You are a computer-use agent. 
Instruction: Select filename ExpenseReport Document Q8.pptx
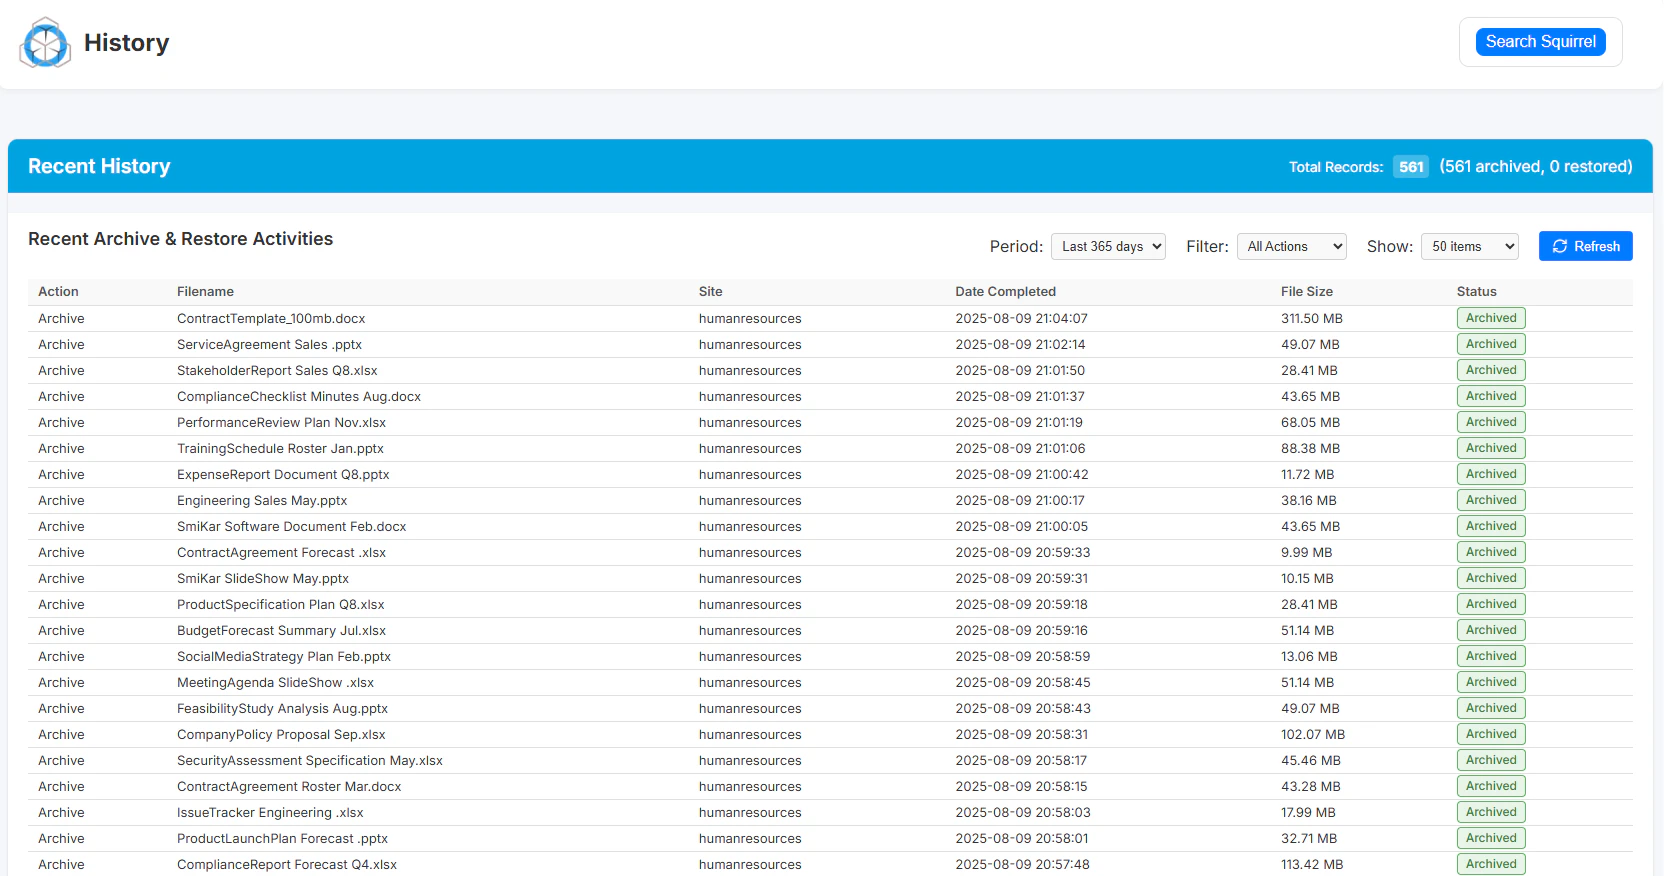pos(283,475)
